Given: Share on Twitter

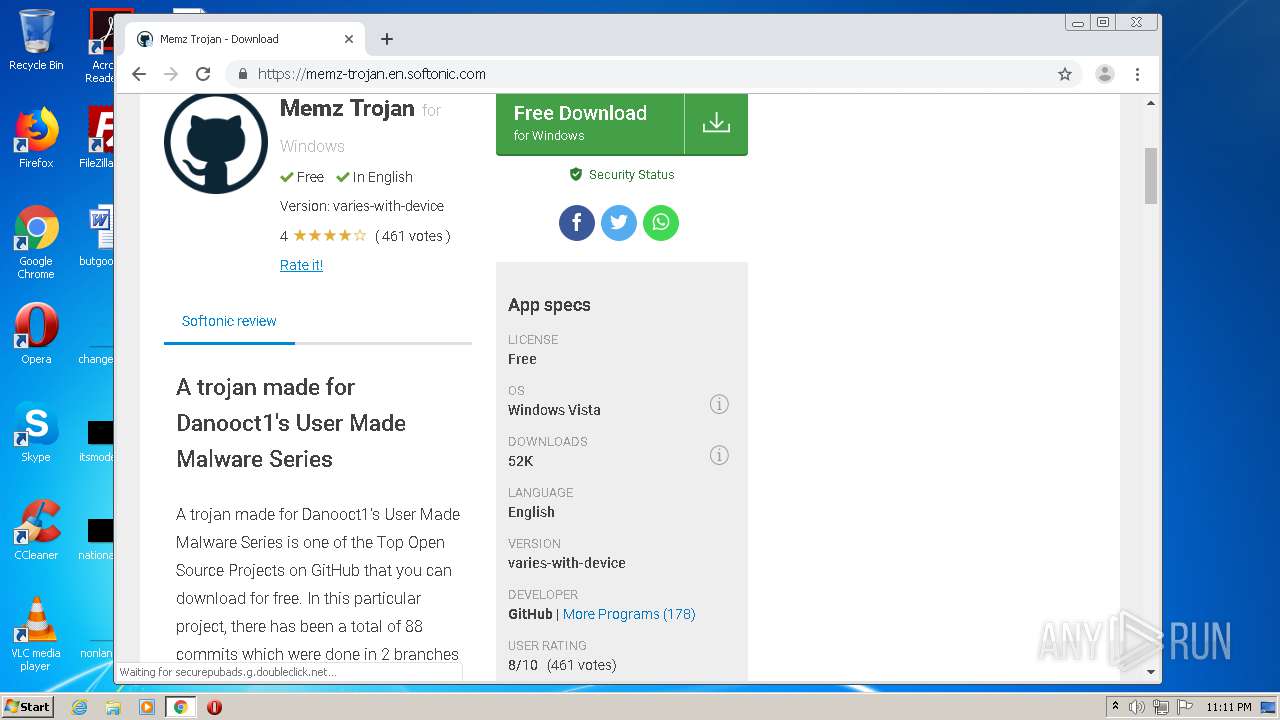Looking at the screenshot, I should (x=619, y=222).
